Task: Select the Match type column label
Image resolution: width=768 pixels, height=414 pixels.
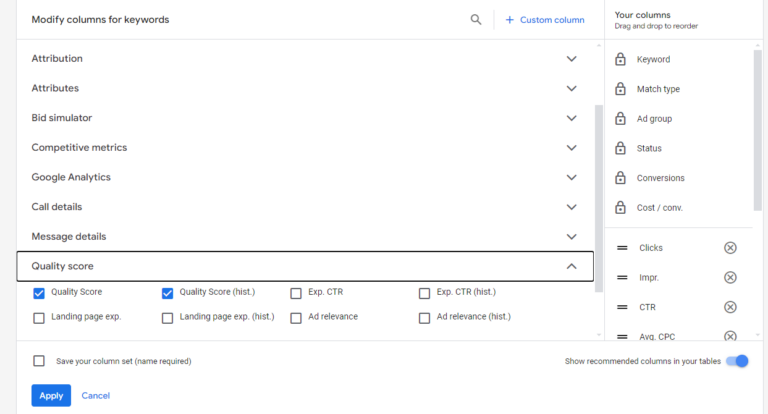Action: tap(658, 89)
